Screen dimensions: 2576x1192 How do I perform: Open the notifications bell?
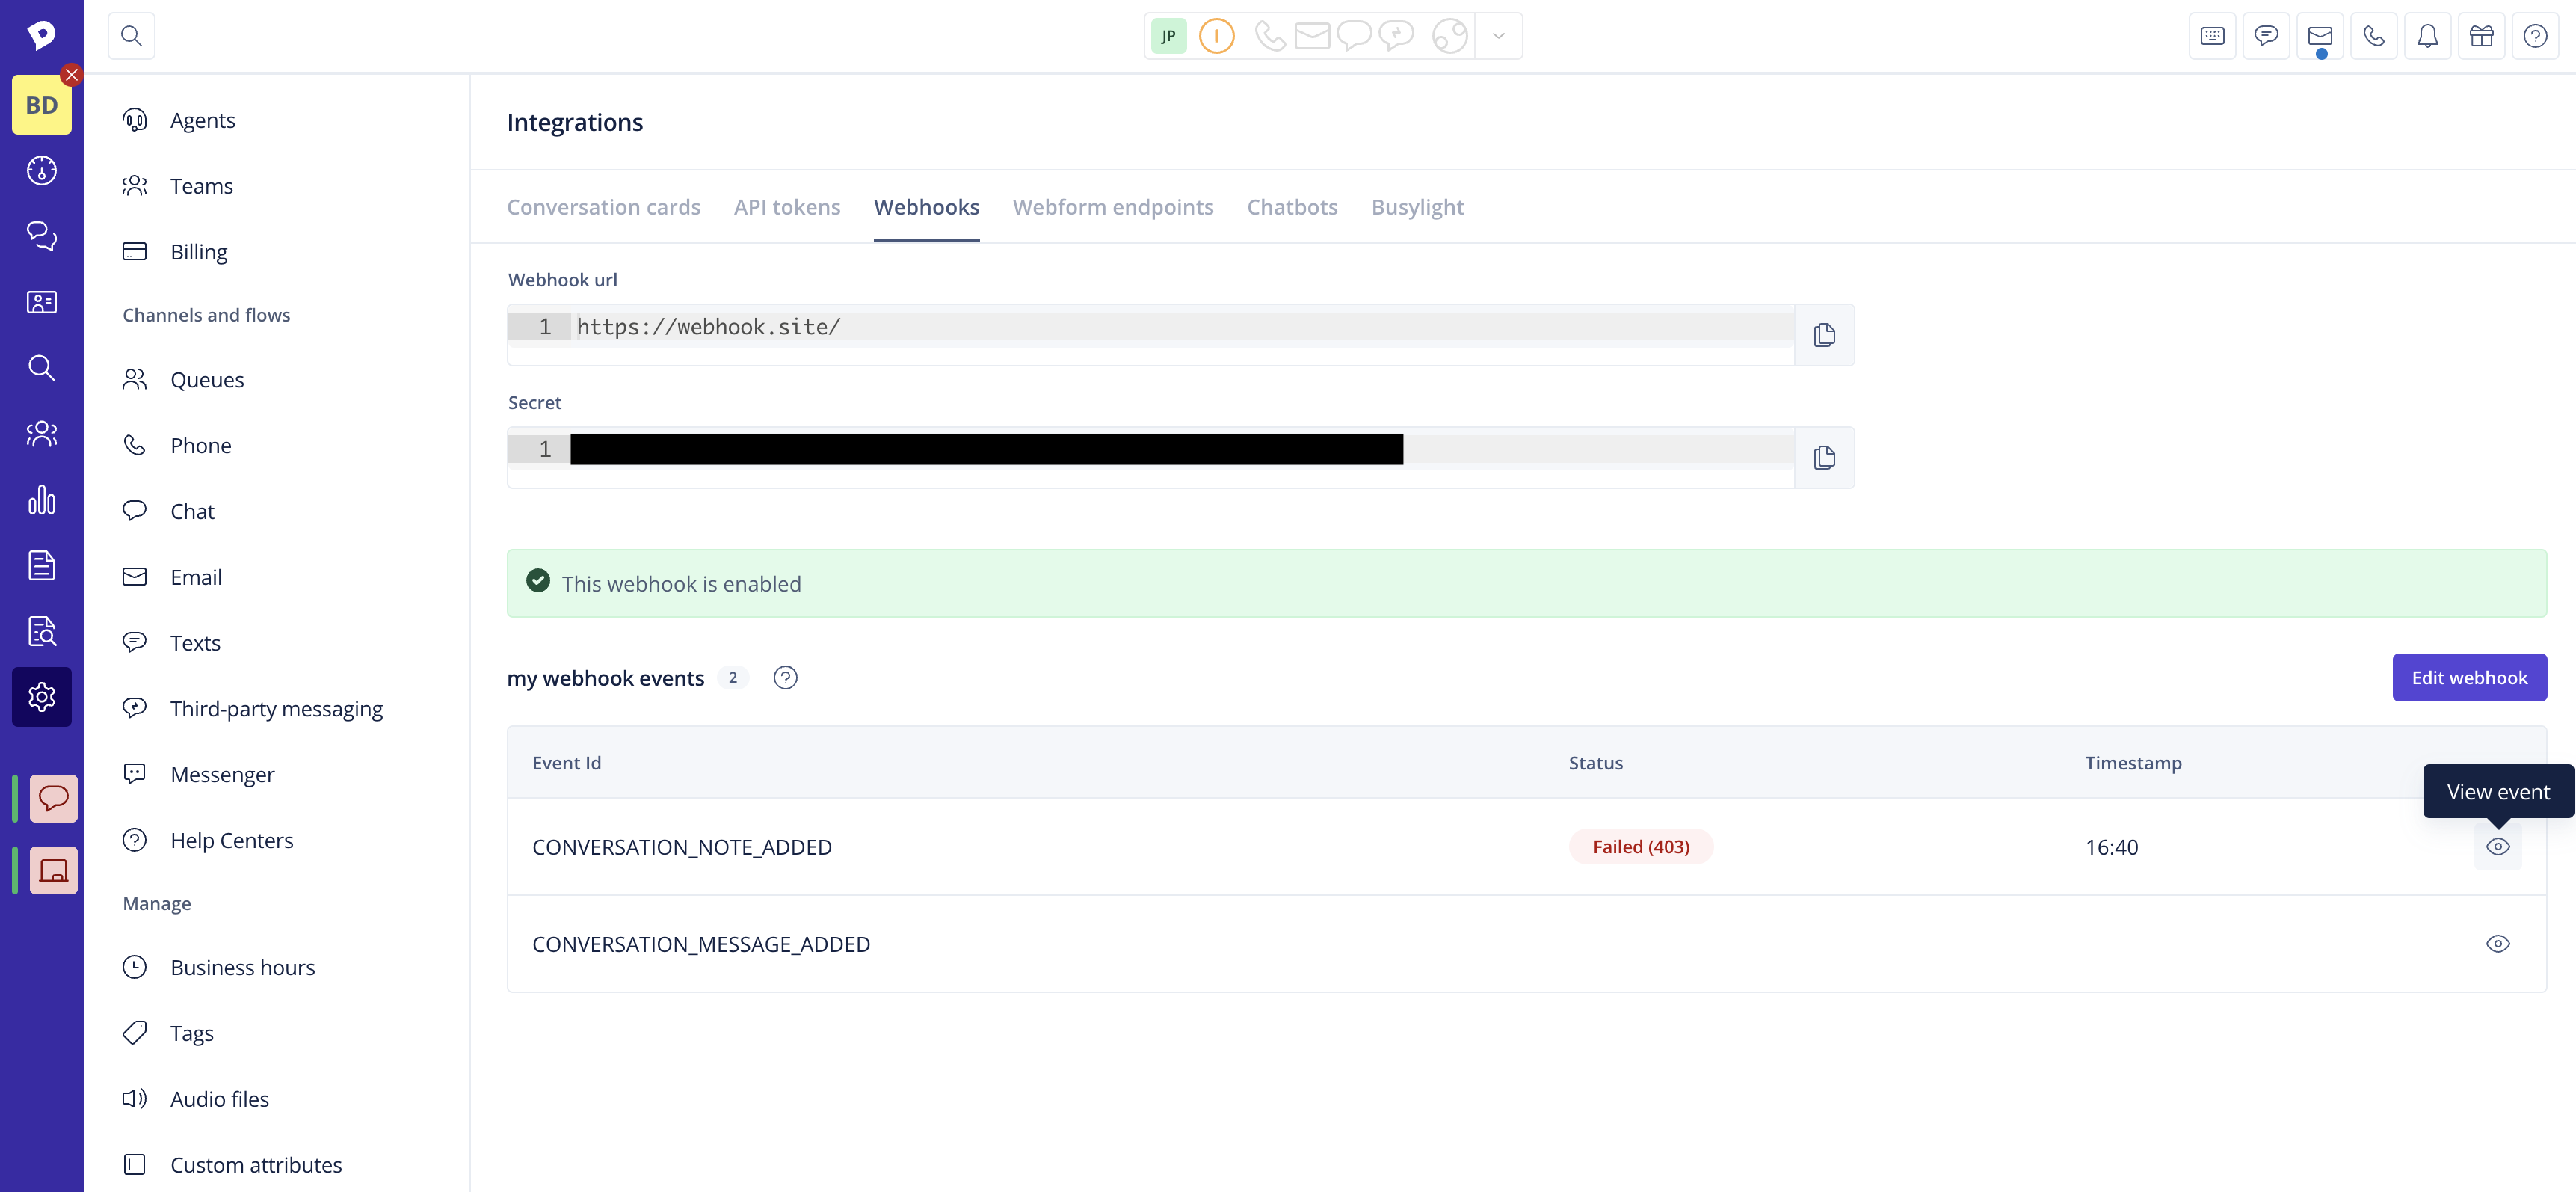tap(2427, 37)
